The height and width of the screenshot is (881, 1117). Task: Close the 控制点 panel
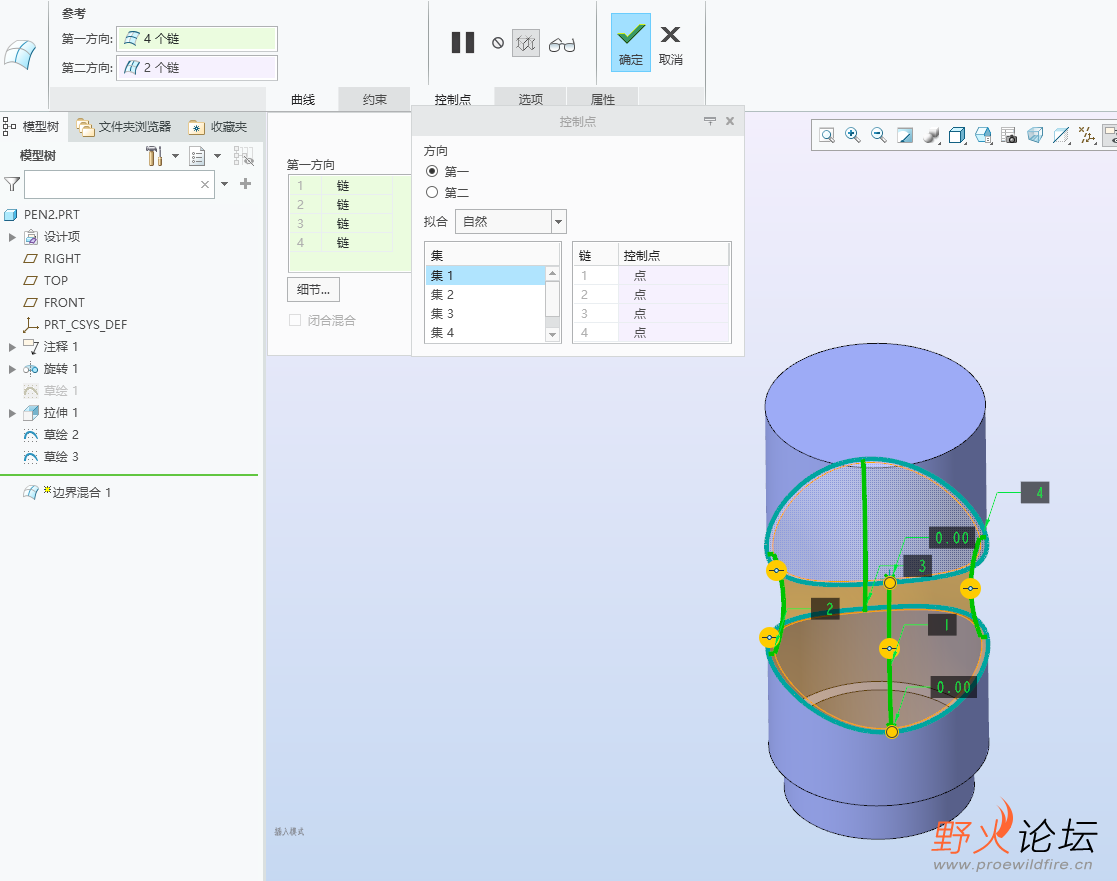coord(730,121)
